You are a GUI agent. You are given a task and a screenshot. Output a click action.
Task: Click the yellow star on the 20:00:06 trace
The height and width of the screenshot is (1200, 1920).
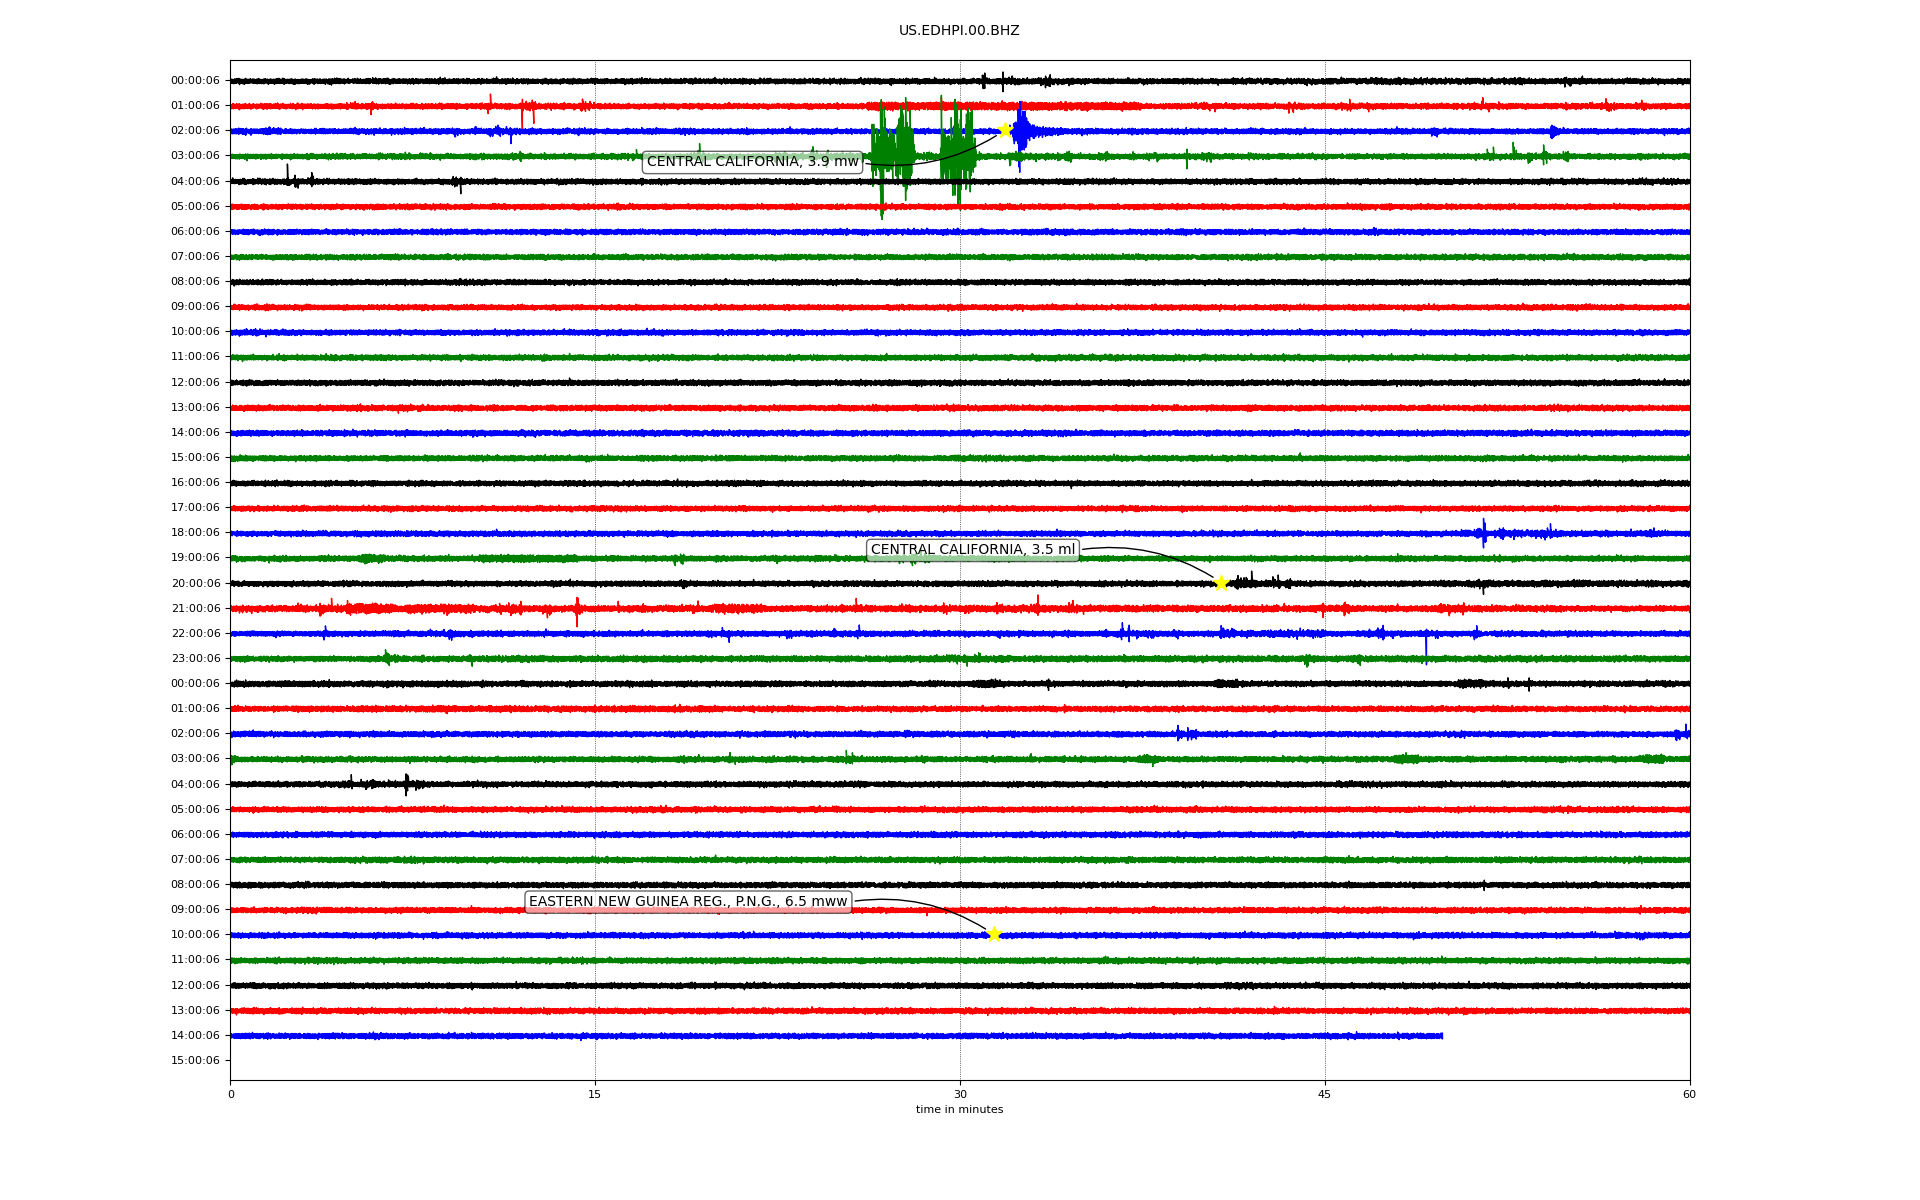click(x=1221, y=583)
